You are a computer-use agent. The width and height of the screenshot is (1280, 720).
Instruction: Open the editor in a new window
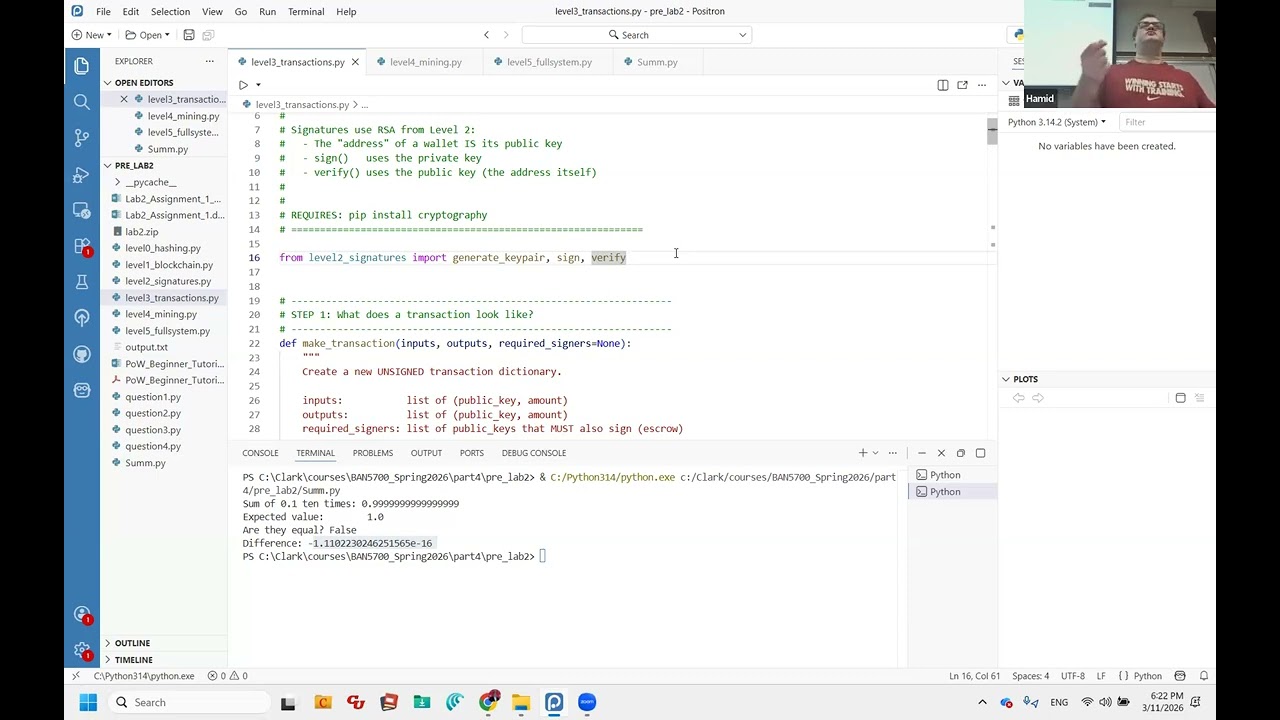pos(962,85)
